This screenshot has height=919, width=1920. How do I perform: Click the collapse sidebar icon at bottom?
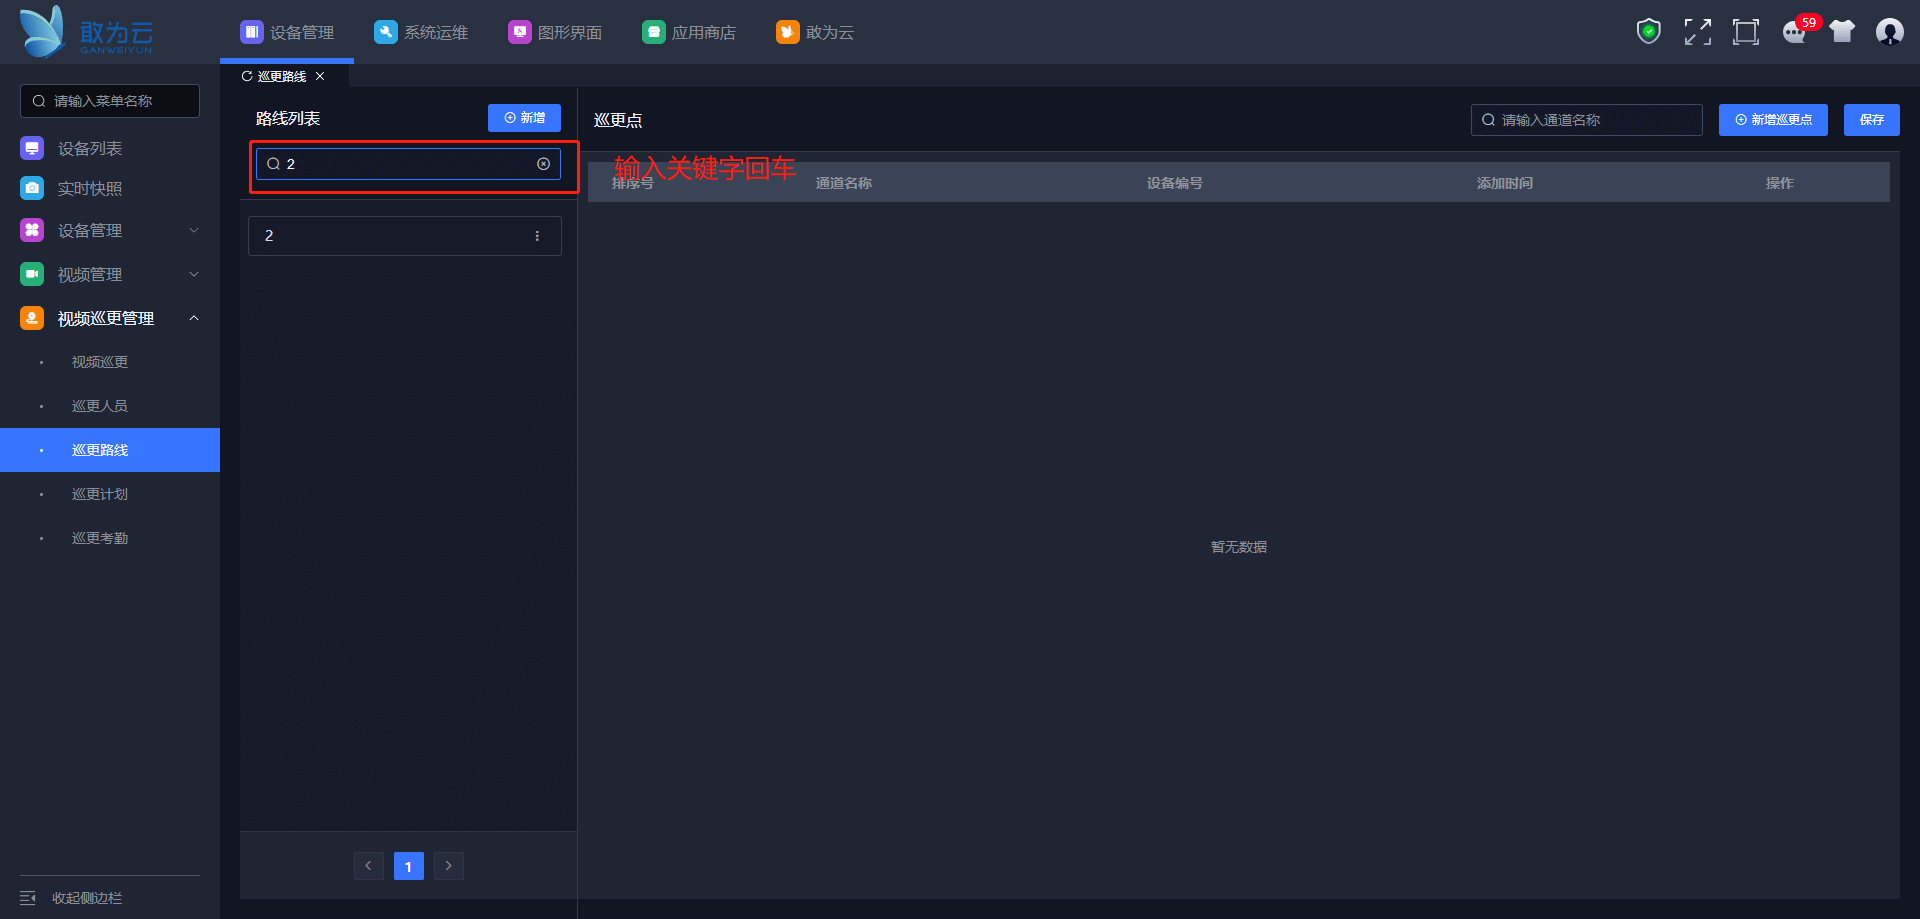click(28, 898)
